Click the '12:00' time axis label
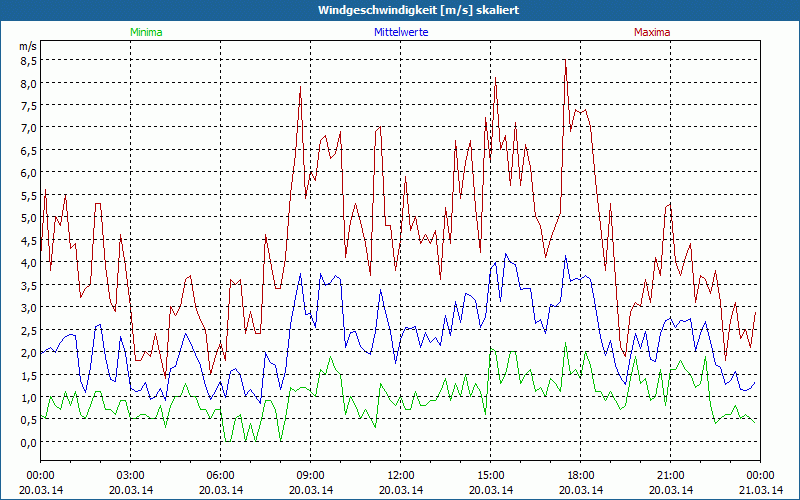800x500 pixels. [401, 476]
